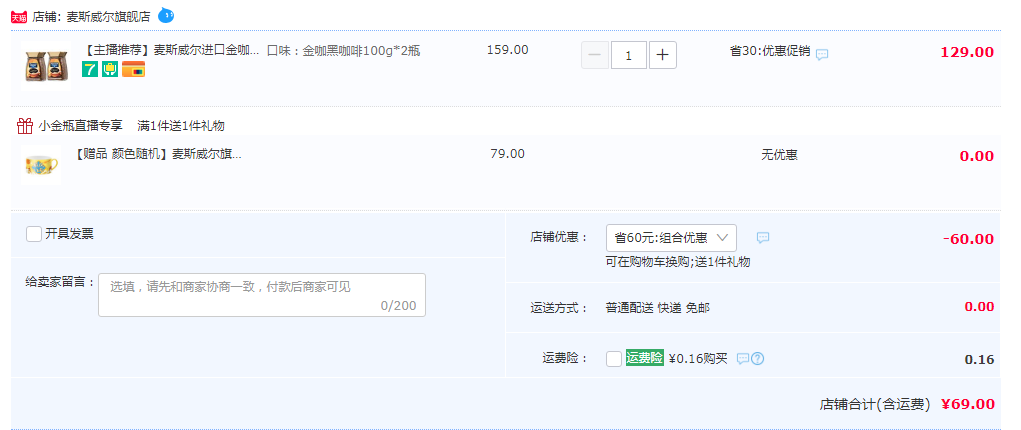The height and width of the screenshot is (430, 1021).
Task: Click the 79.00 gift unit price
Action: [x=507, y=154]
